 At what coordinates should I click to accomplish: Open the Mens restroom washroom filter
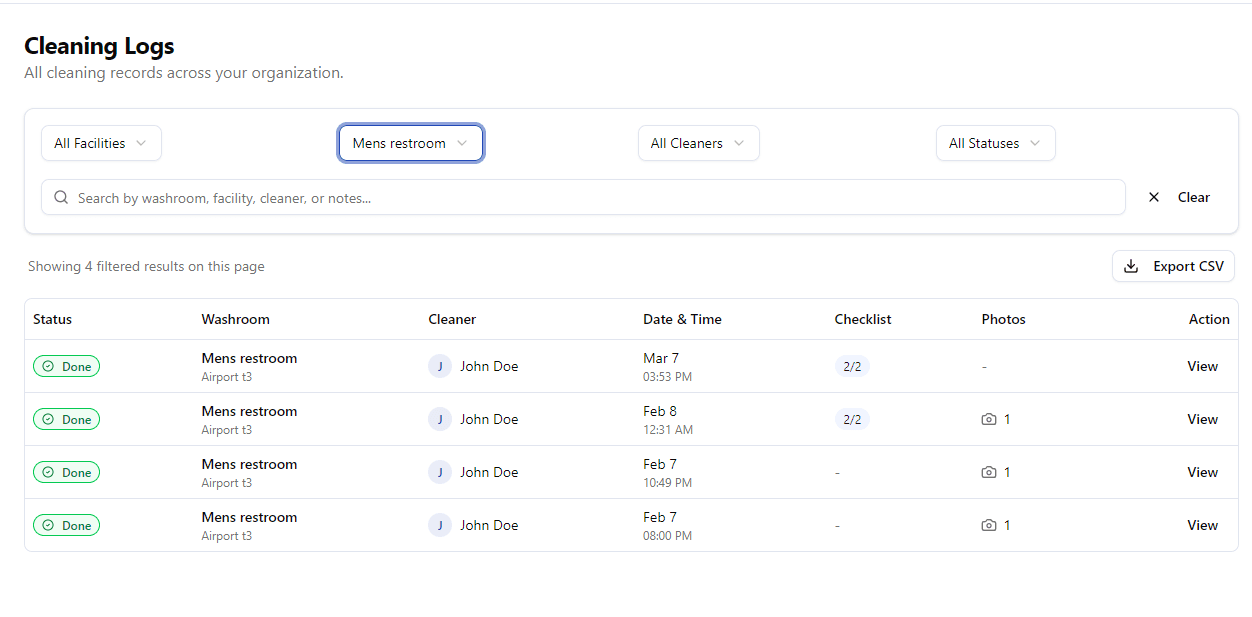coord(410,143)
